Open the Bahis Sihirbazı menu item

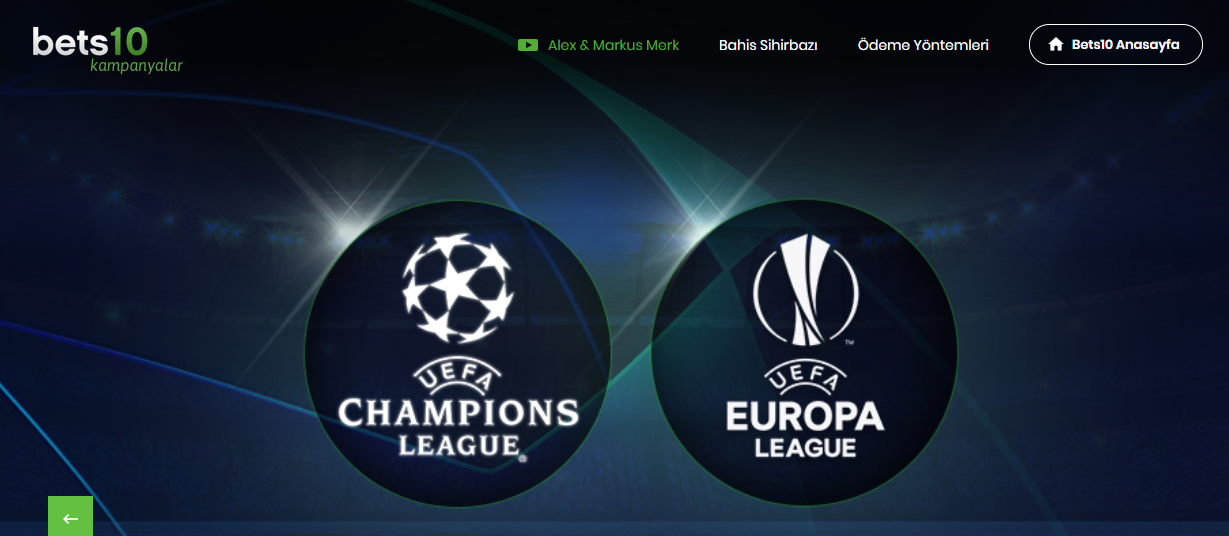point(768,45)
